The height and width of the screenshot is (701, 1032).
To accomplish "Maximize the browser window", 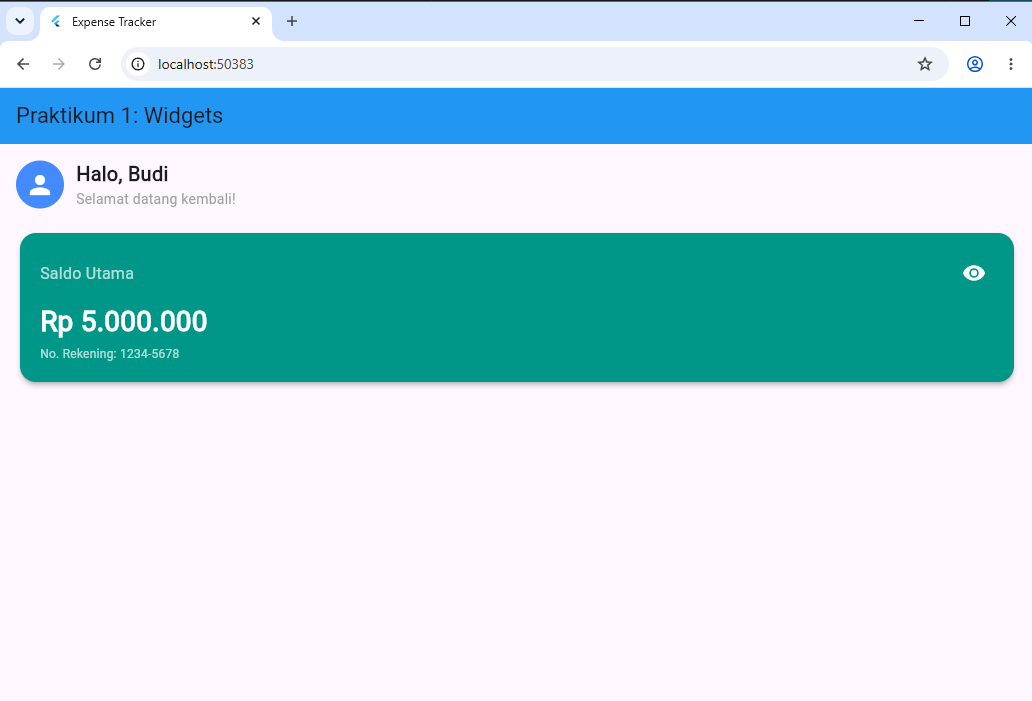I will coord(965,21).
